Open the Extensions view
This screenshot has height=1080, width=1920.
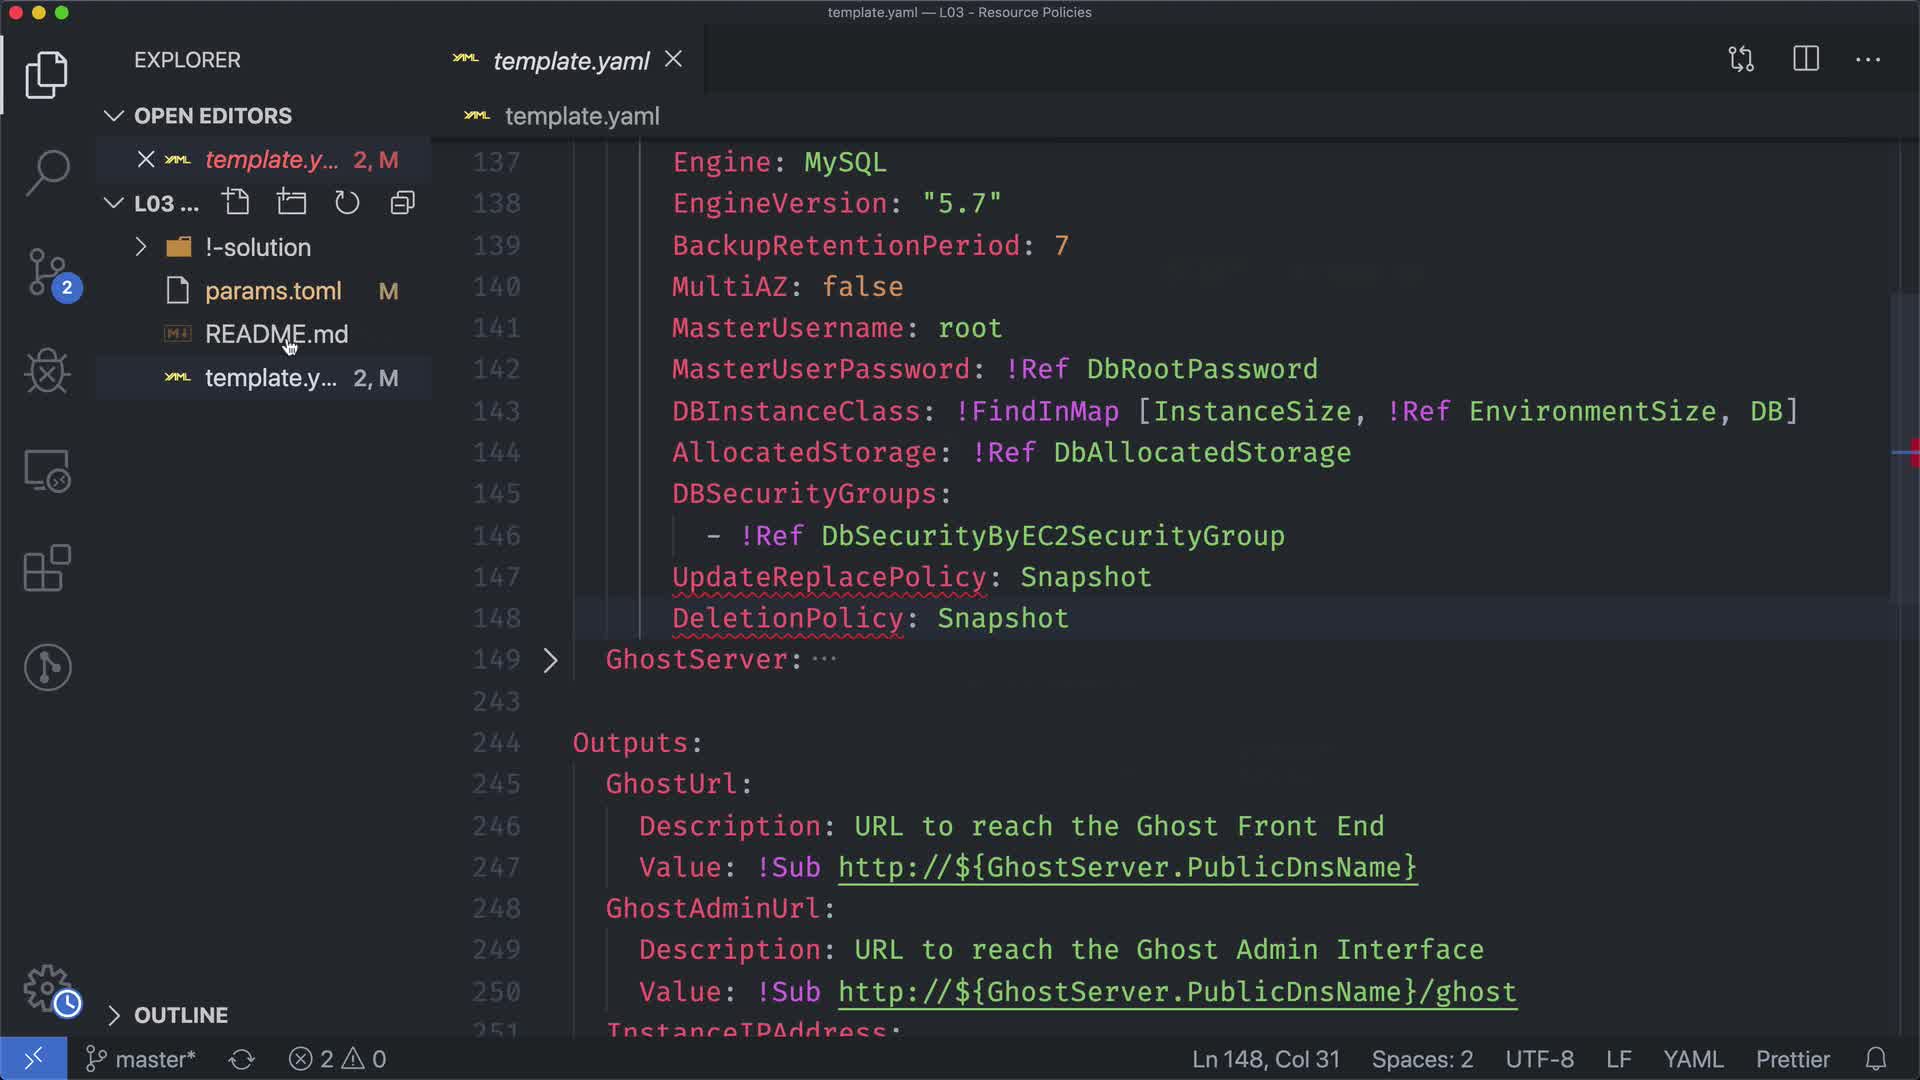click(47, 568)
